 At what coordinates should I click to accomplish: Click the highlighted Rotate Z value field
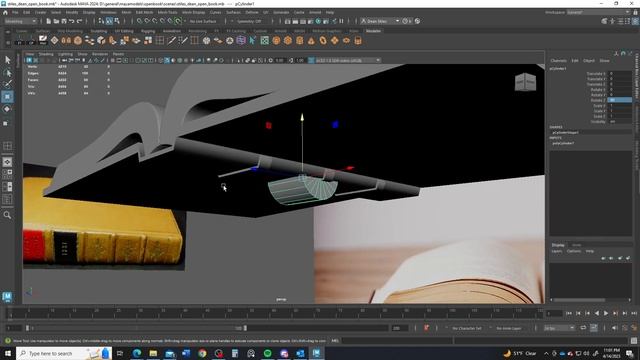pyautogui.click(x=619, y=100)
